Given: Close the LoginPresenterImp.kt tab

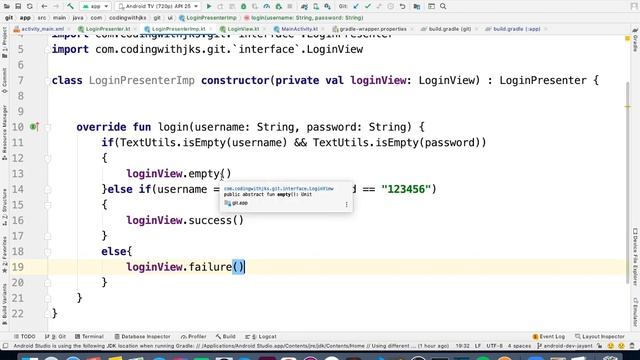Looking at the screenshot, I should click(x=211, y=29).
